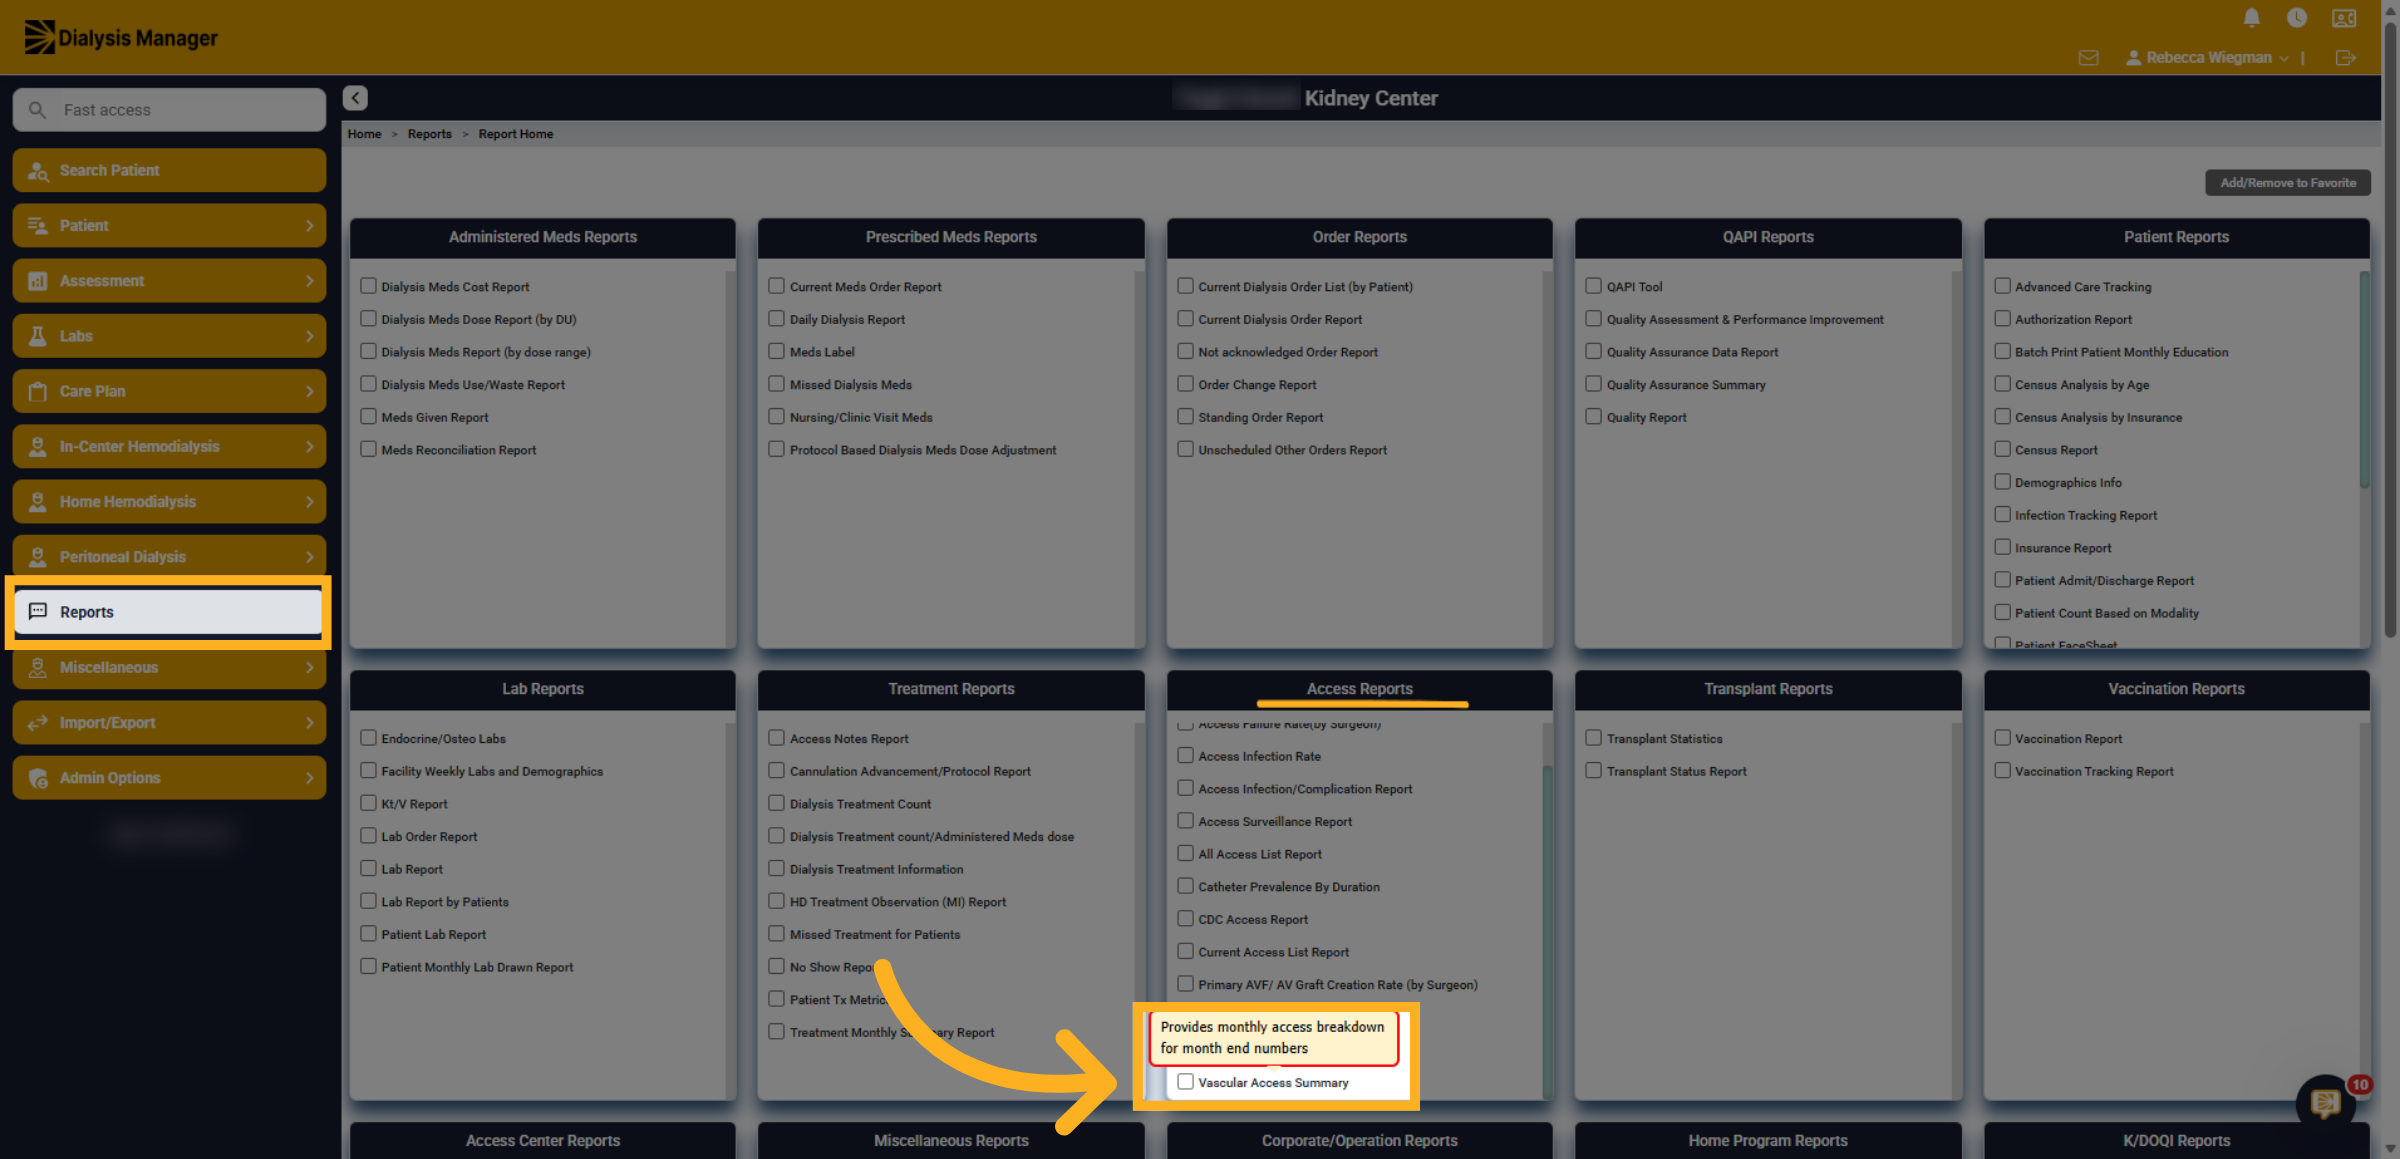
Task: Expand the Home Hemodialysis menu arrow
Action: pos(309,502)
